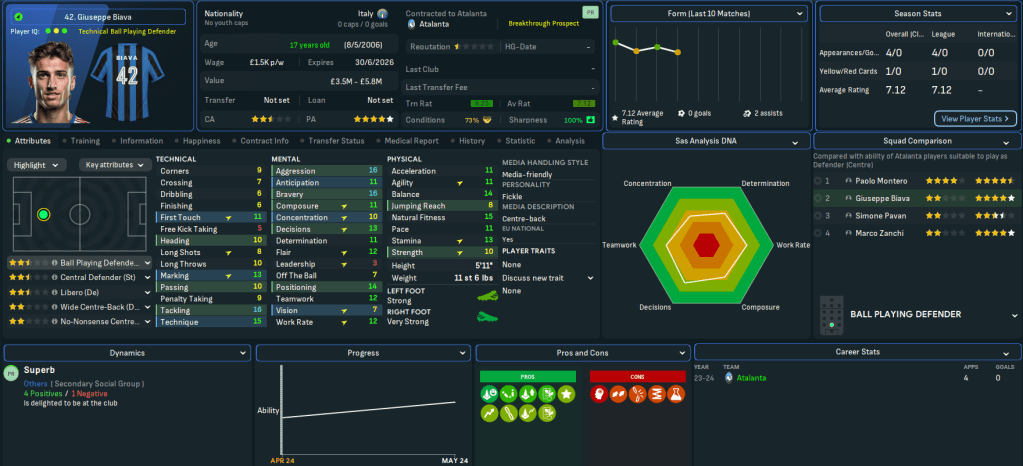This screenshot has height=466, width=1023.
Task: Click the left foot green boot icon
Action: point(487,295)
